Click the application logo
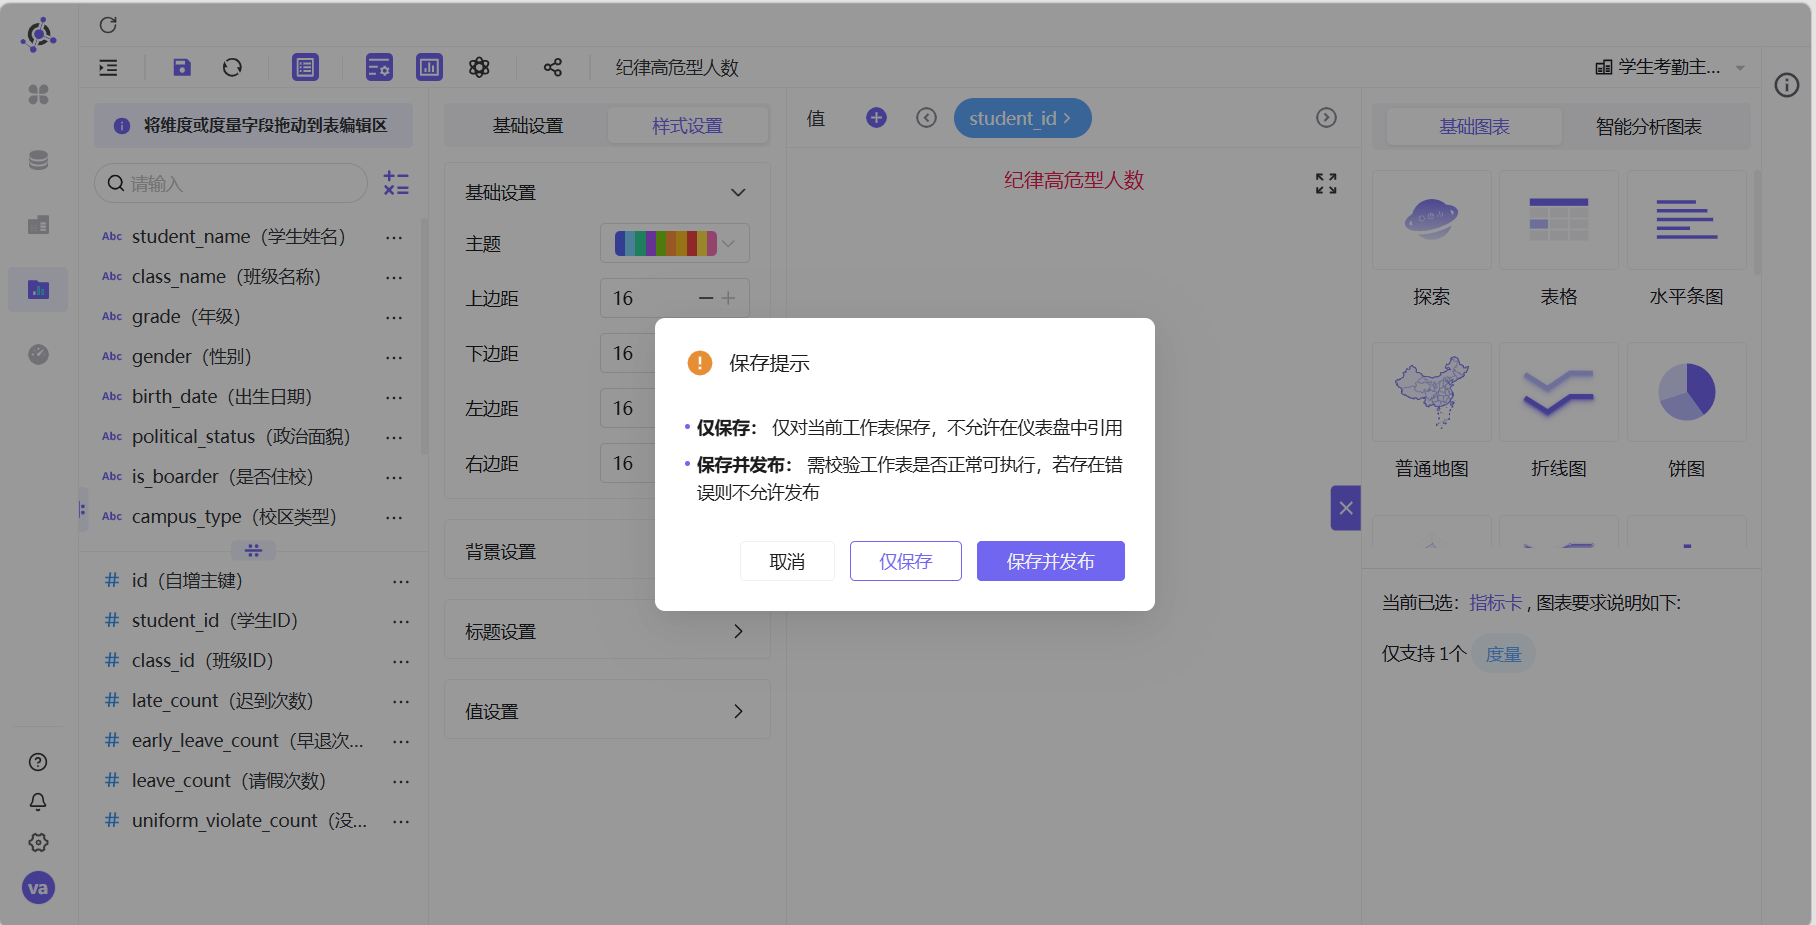1816x925 pixels. coord(38,35)
